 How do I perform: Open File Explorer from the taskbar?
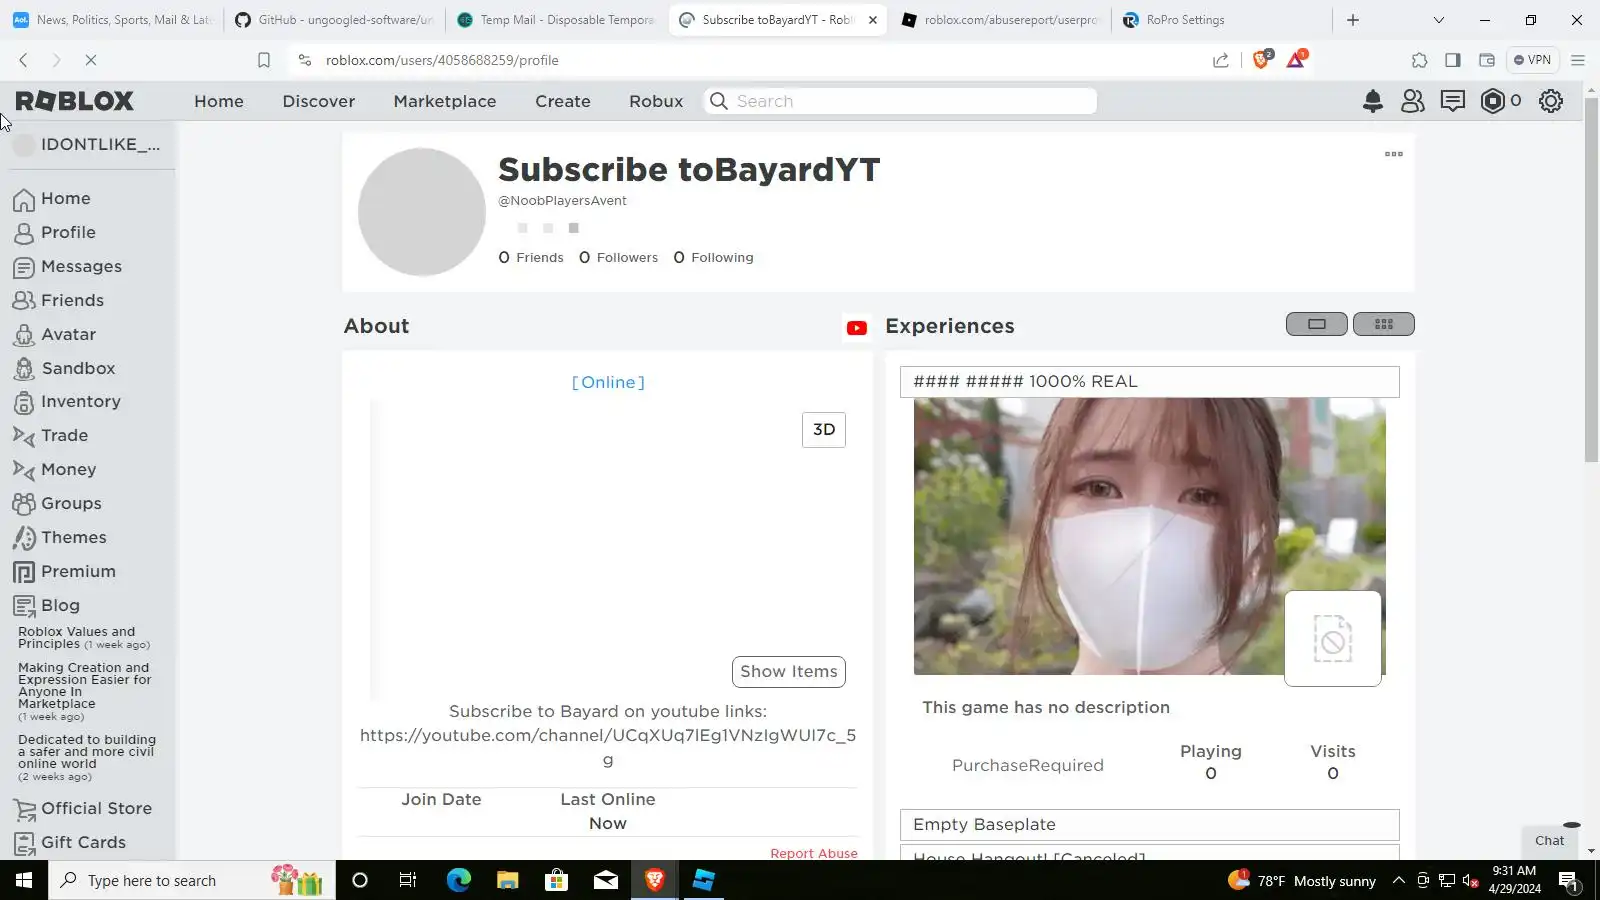[x=508, y=880]
